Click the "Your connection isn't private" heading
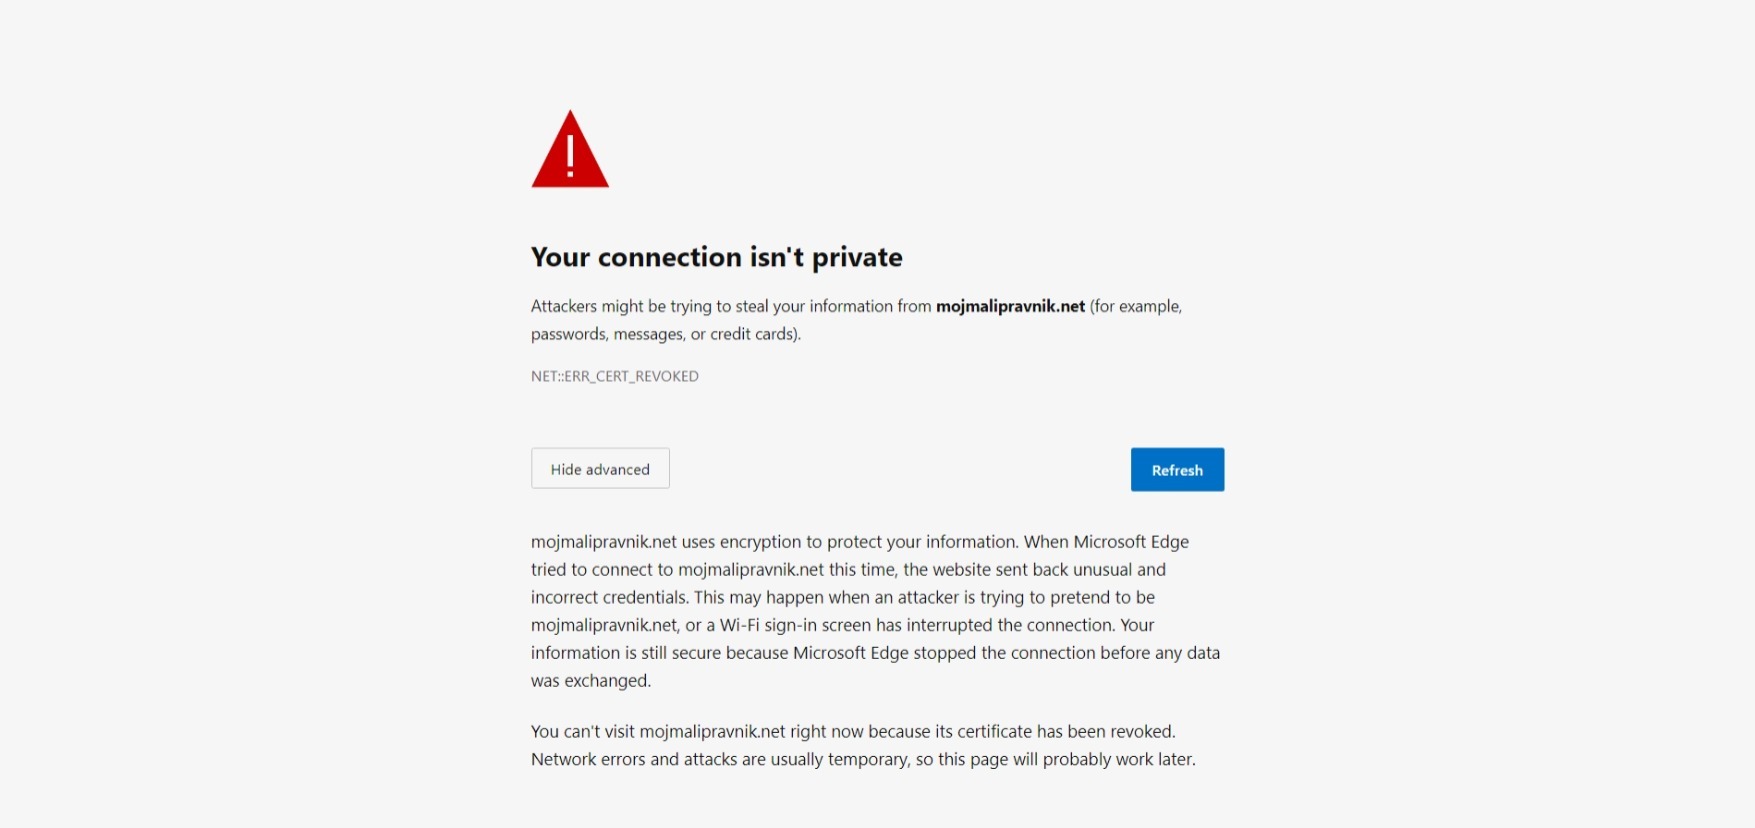Image resolution: width=1755 pixels, height=828 pixels. [716, 257]
